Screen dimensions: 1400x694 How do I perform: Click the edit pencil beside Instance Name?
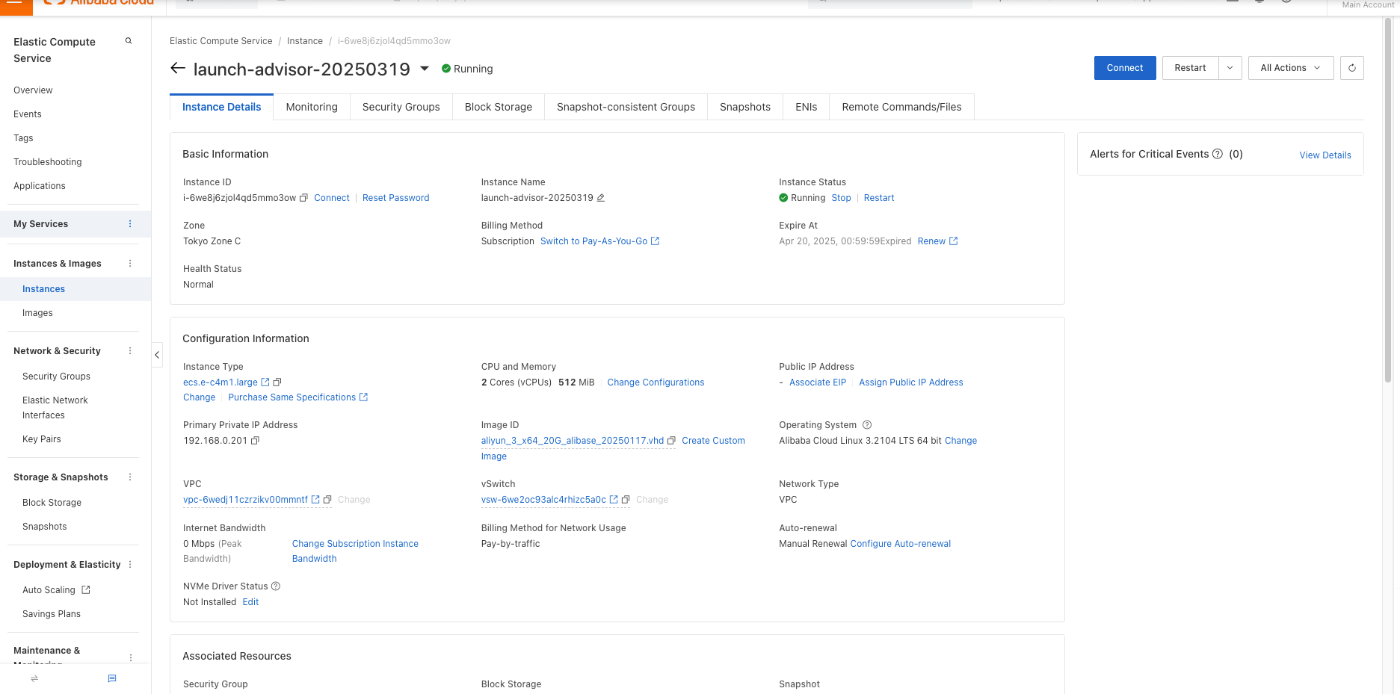[601, 198]
